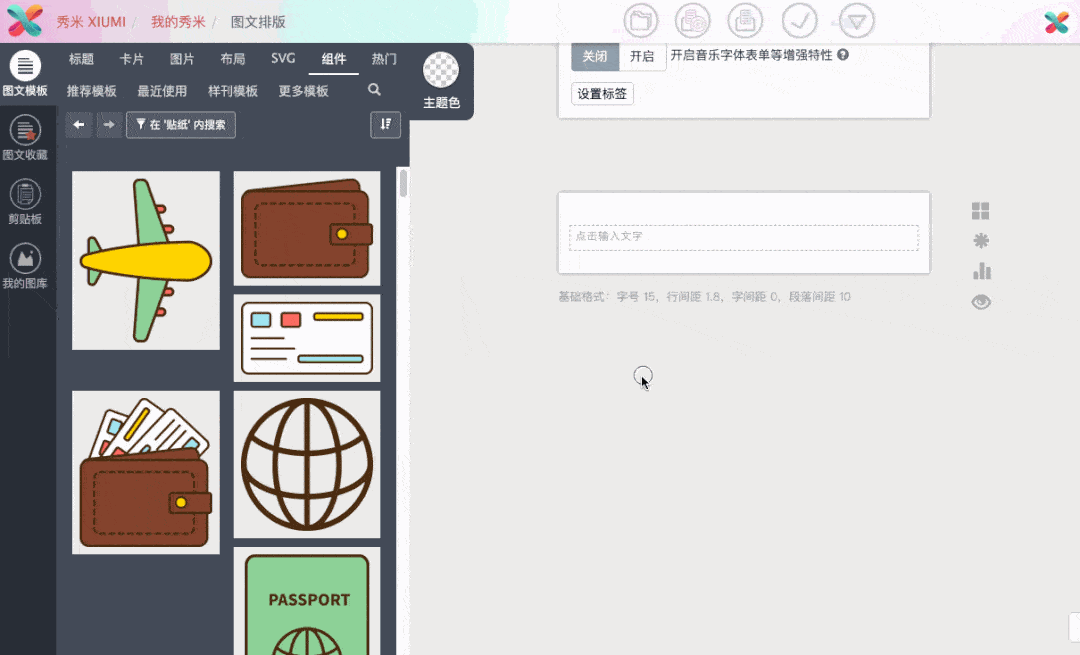Image resolution: width=1080 pixels, height=655 pixels.
Task: Open 更多模板 category
Action: coord(303,91)
